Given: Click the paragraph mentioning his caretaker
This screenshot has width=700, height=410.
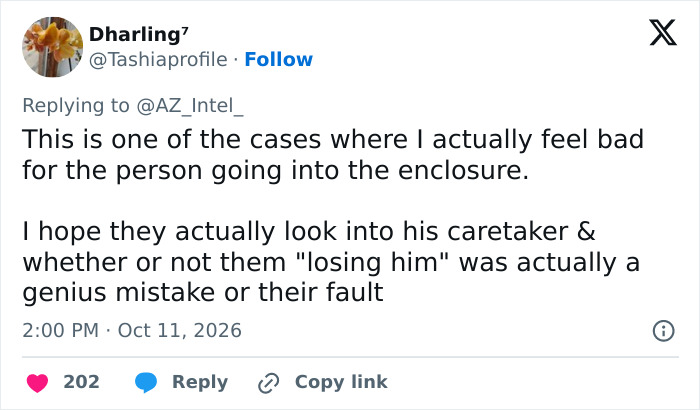Looking at the screenshot, I should 331,262.
